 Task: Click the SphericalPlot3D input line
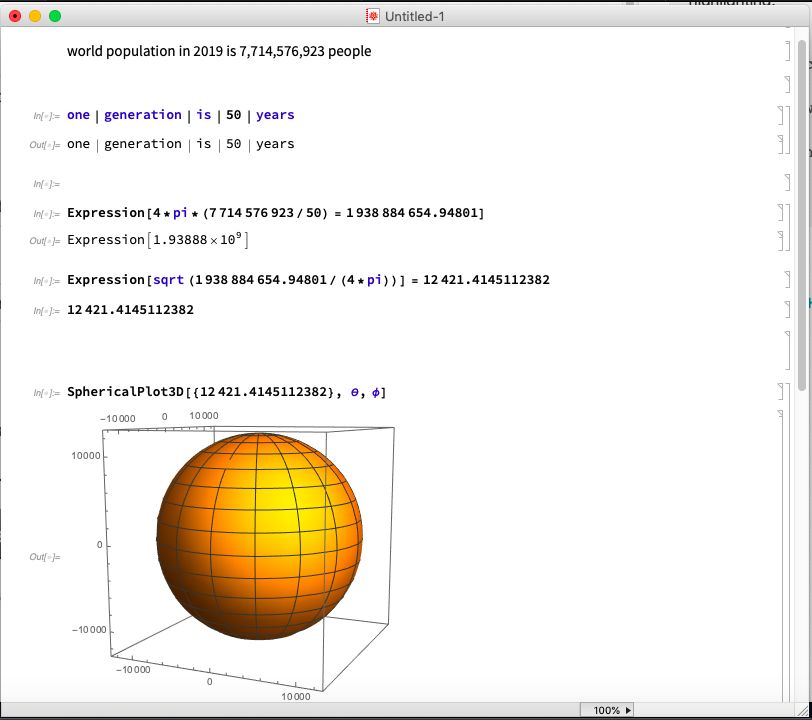point(227,392)
